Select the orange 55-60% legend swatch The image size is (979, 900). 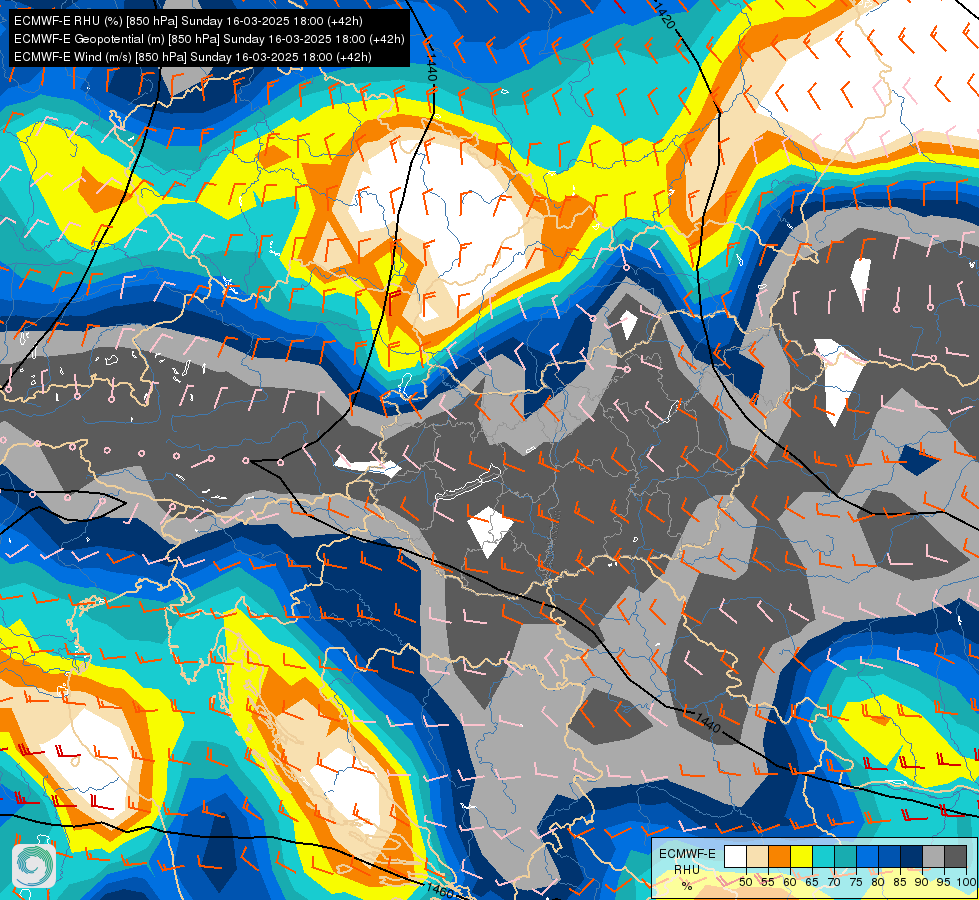780,856
